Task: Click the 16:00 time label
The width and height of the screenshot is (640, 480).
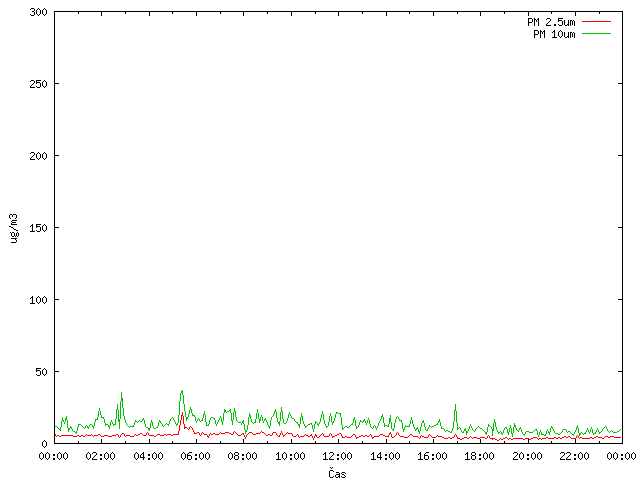Action: tap(432, 456)
